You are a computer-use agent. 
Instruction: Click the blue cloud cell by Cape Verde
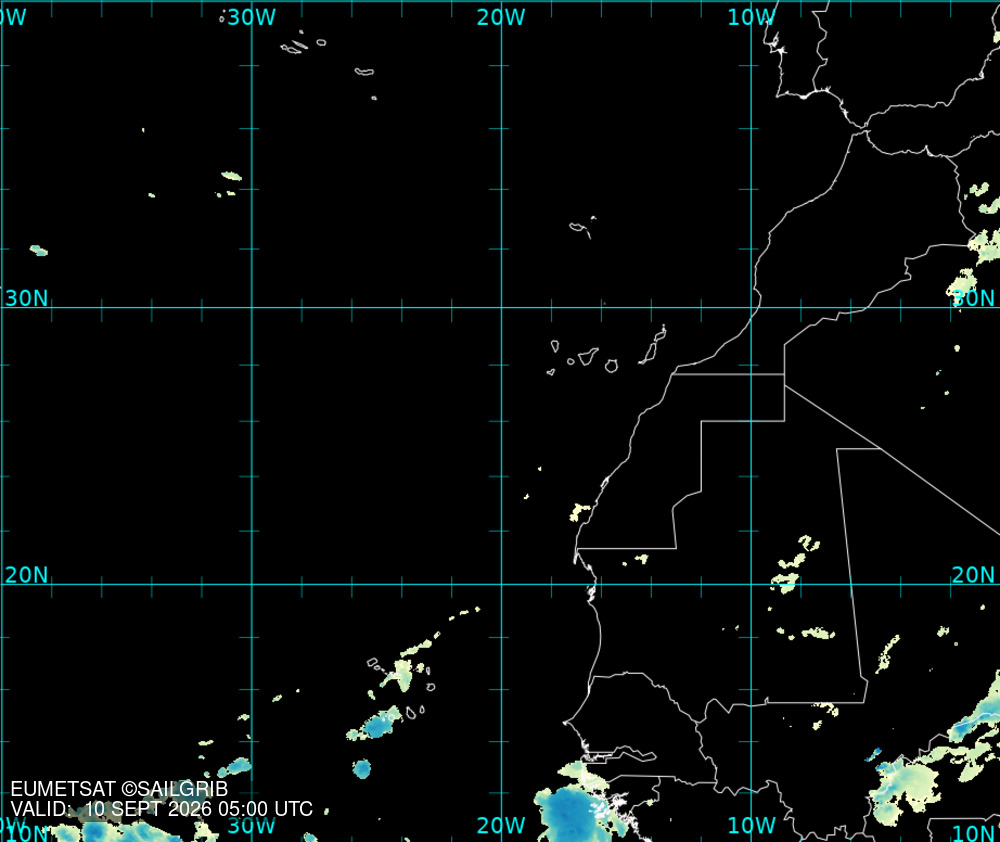point(377,725)
